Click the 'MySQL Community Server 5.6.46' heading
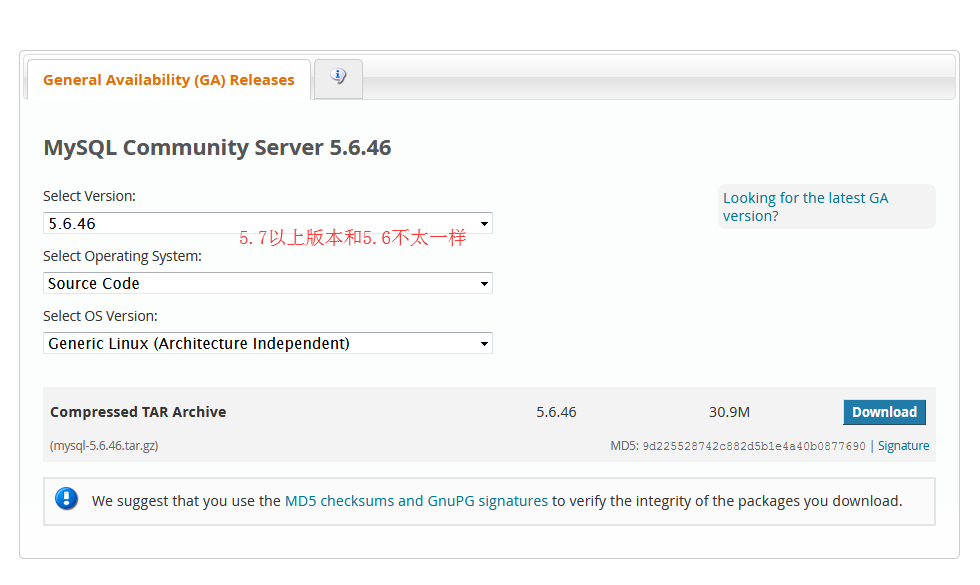The image size is (980, 585). pyautogui.click(x=217, y=148)
